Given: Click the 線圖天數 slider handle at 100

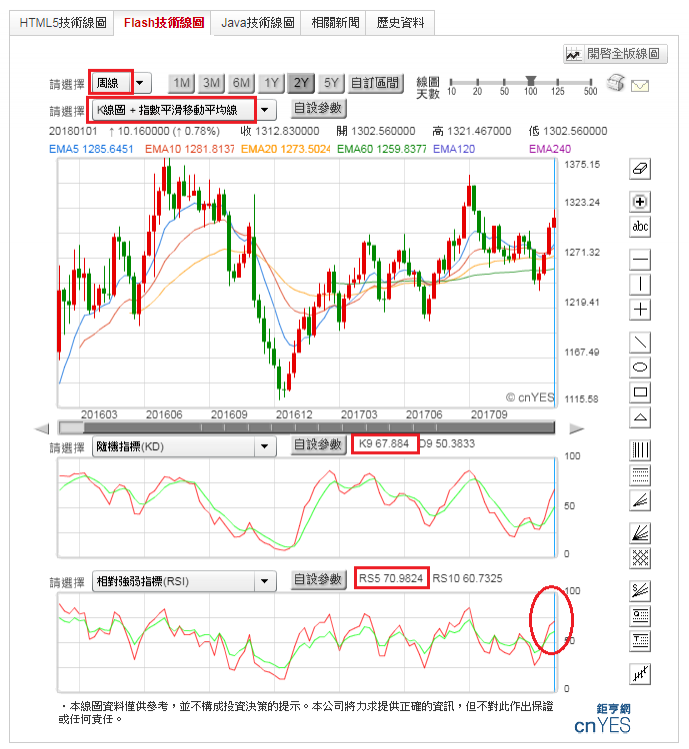Looking at the screenshot, I should 530,80.
